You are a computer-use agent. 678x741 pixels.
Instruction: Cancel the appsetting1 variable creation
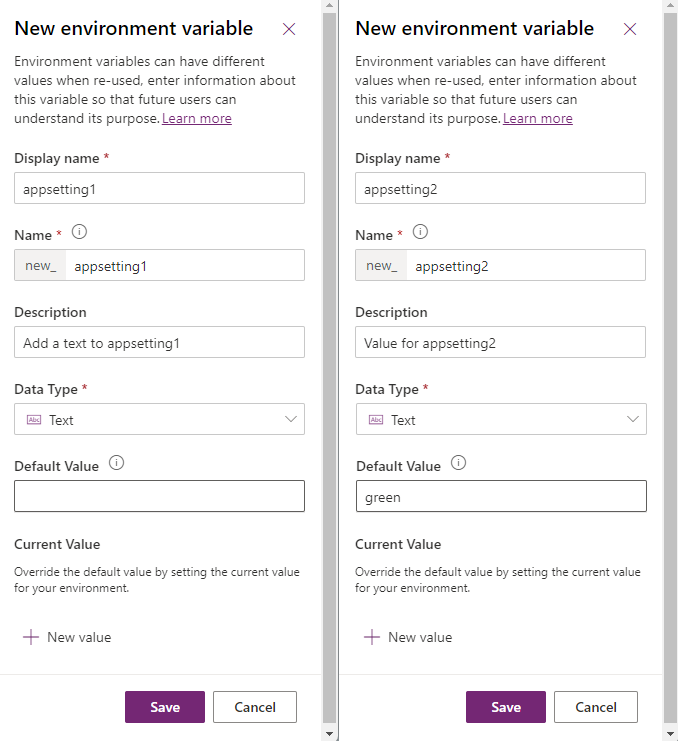coord(255,707)
